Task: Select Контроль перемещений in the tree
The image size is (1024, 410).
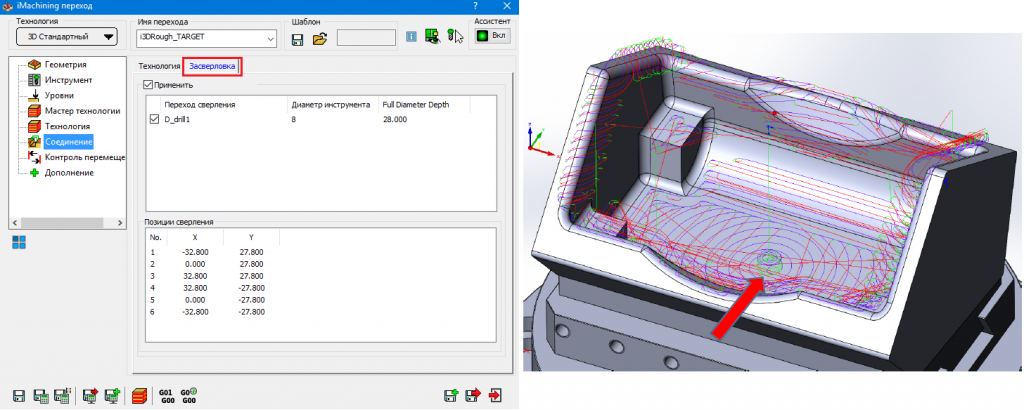Action: [84, 157]
